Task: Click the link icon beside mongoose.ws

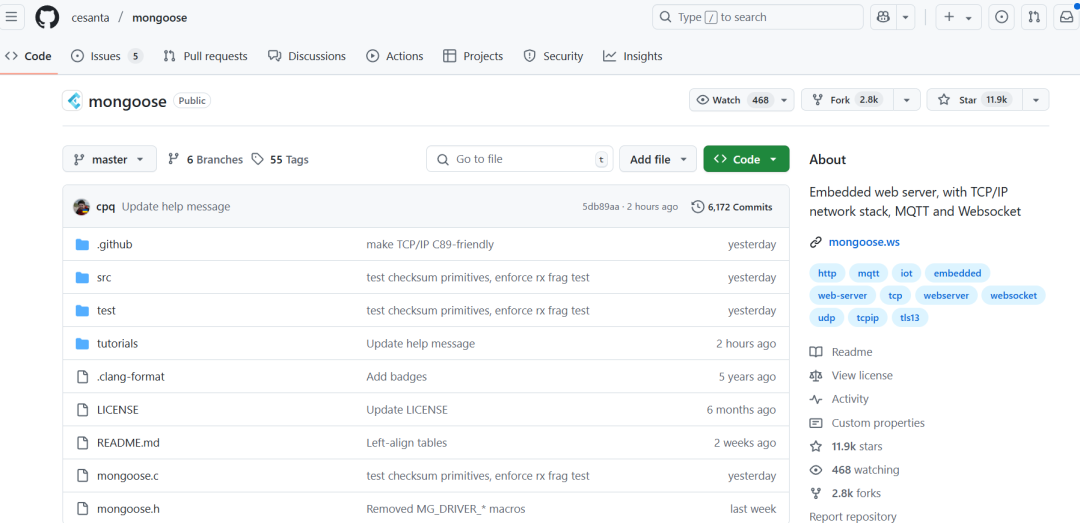Action: 816,243
